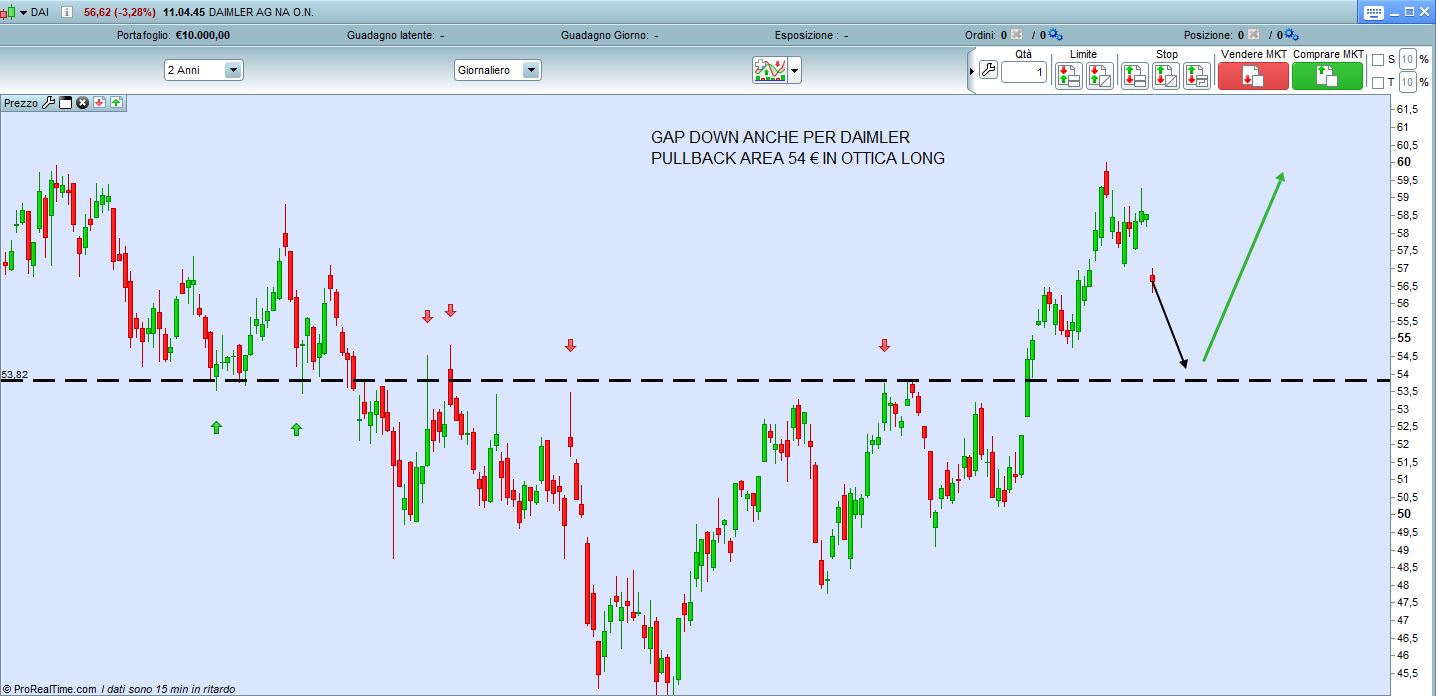Select the GAP DOWN ANCHE PER DAIMLER annotation
1436x696 pixels.
click(781, 137)
